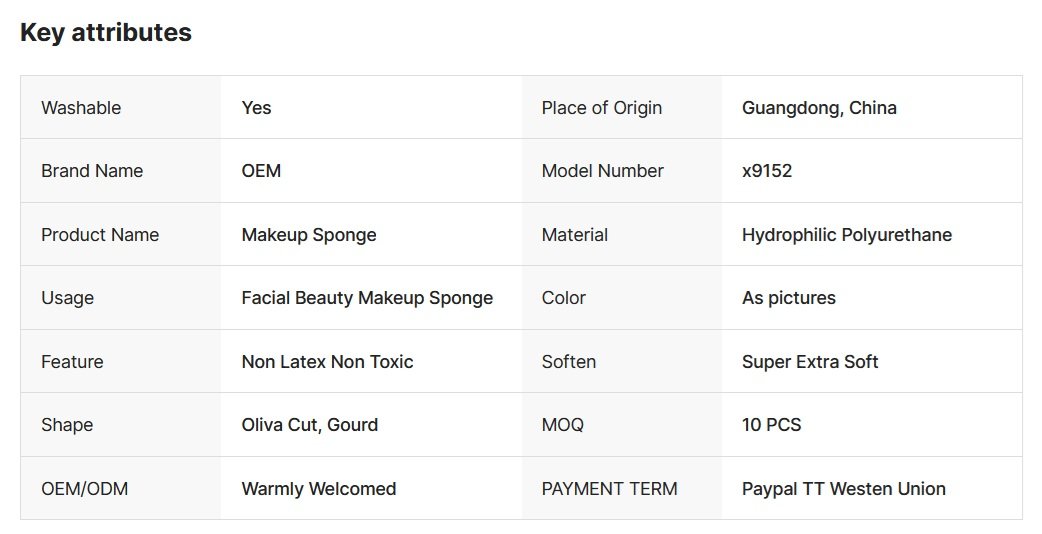1042x534 pixels.
Task: Click the "Place of Origin" label
Action: (602, 108)
